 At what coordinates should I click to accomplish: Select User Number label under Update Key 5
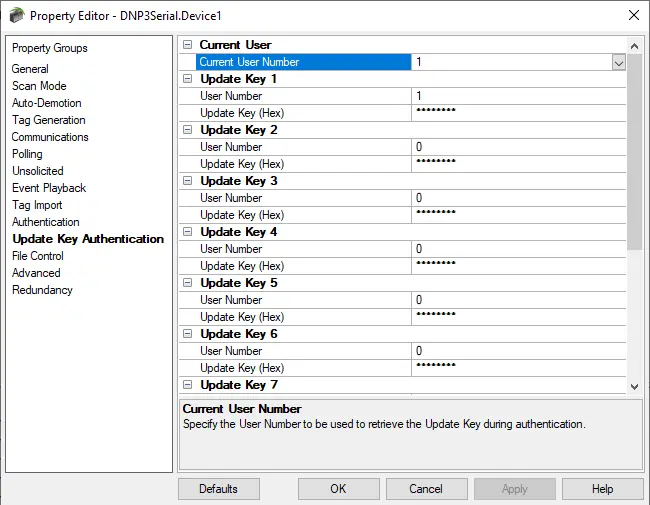pos(231,300)
